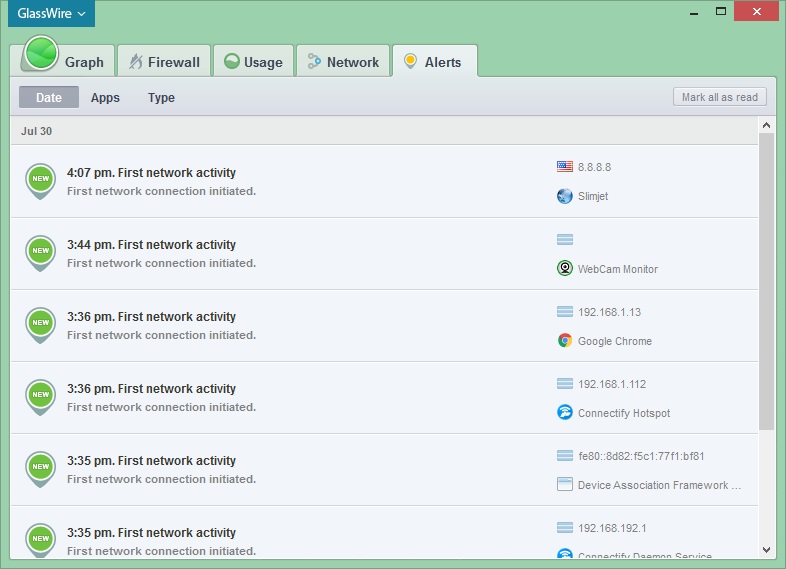Click Connectify Hotspot app name
786x569 pixels.
click(x=624, y=413)
